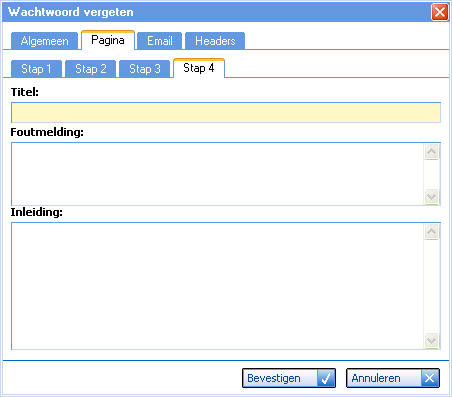This screenshot has height=397, width=452.
Task: Click the Stap 4 sub-tab
Action: (199, 68)
